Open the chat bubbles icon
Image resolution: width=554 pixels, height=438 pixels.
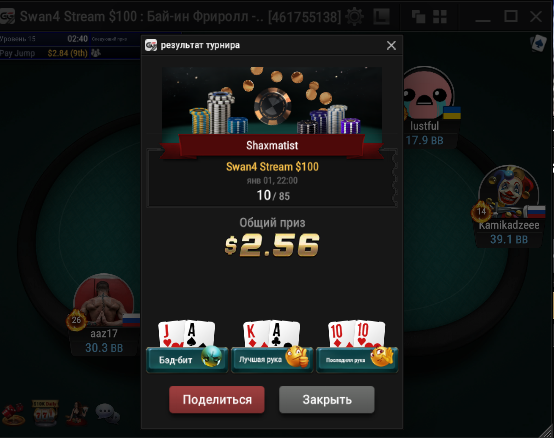pyautogui.click(x=107, y=413)
